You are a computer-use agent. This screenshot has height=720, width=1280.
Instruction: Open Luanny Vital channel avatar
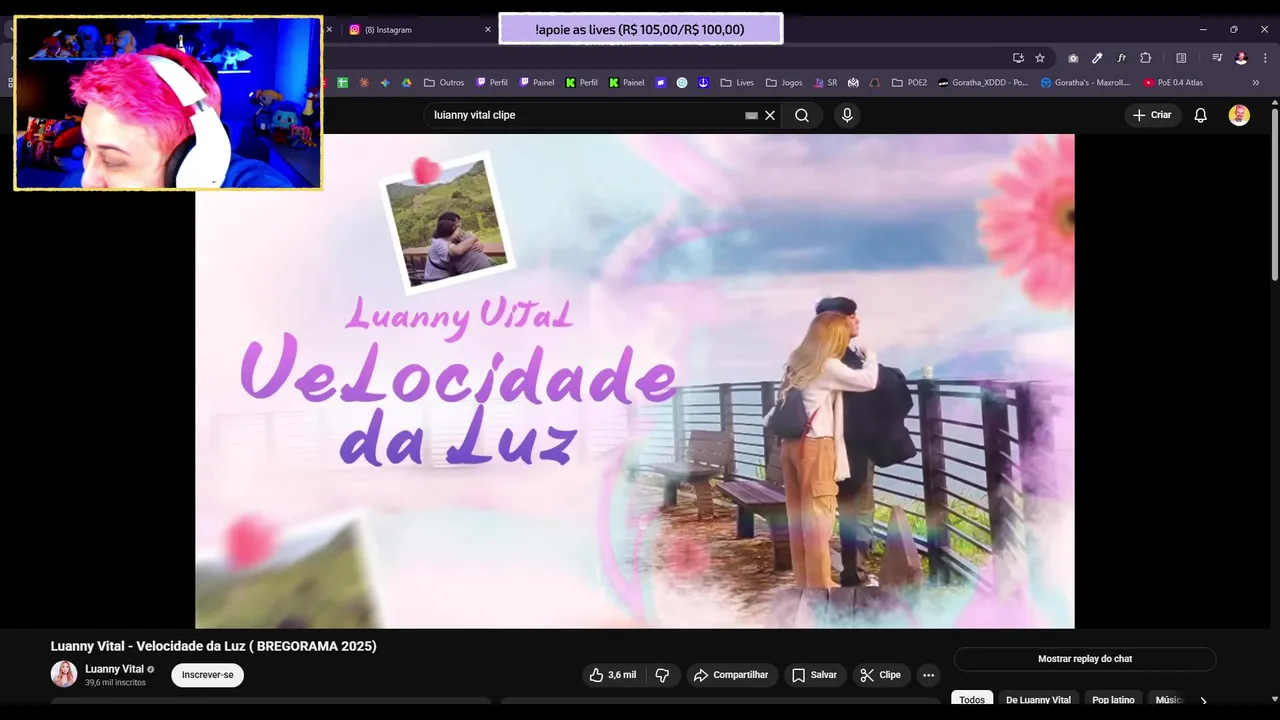coord(64,674)
